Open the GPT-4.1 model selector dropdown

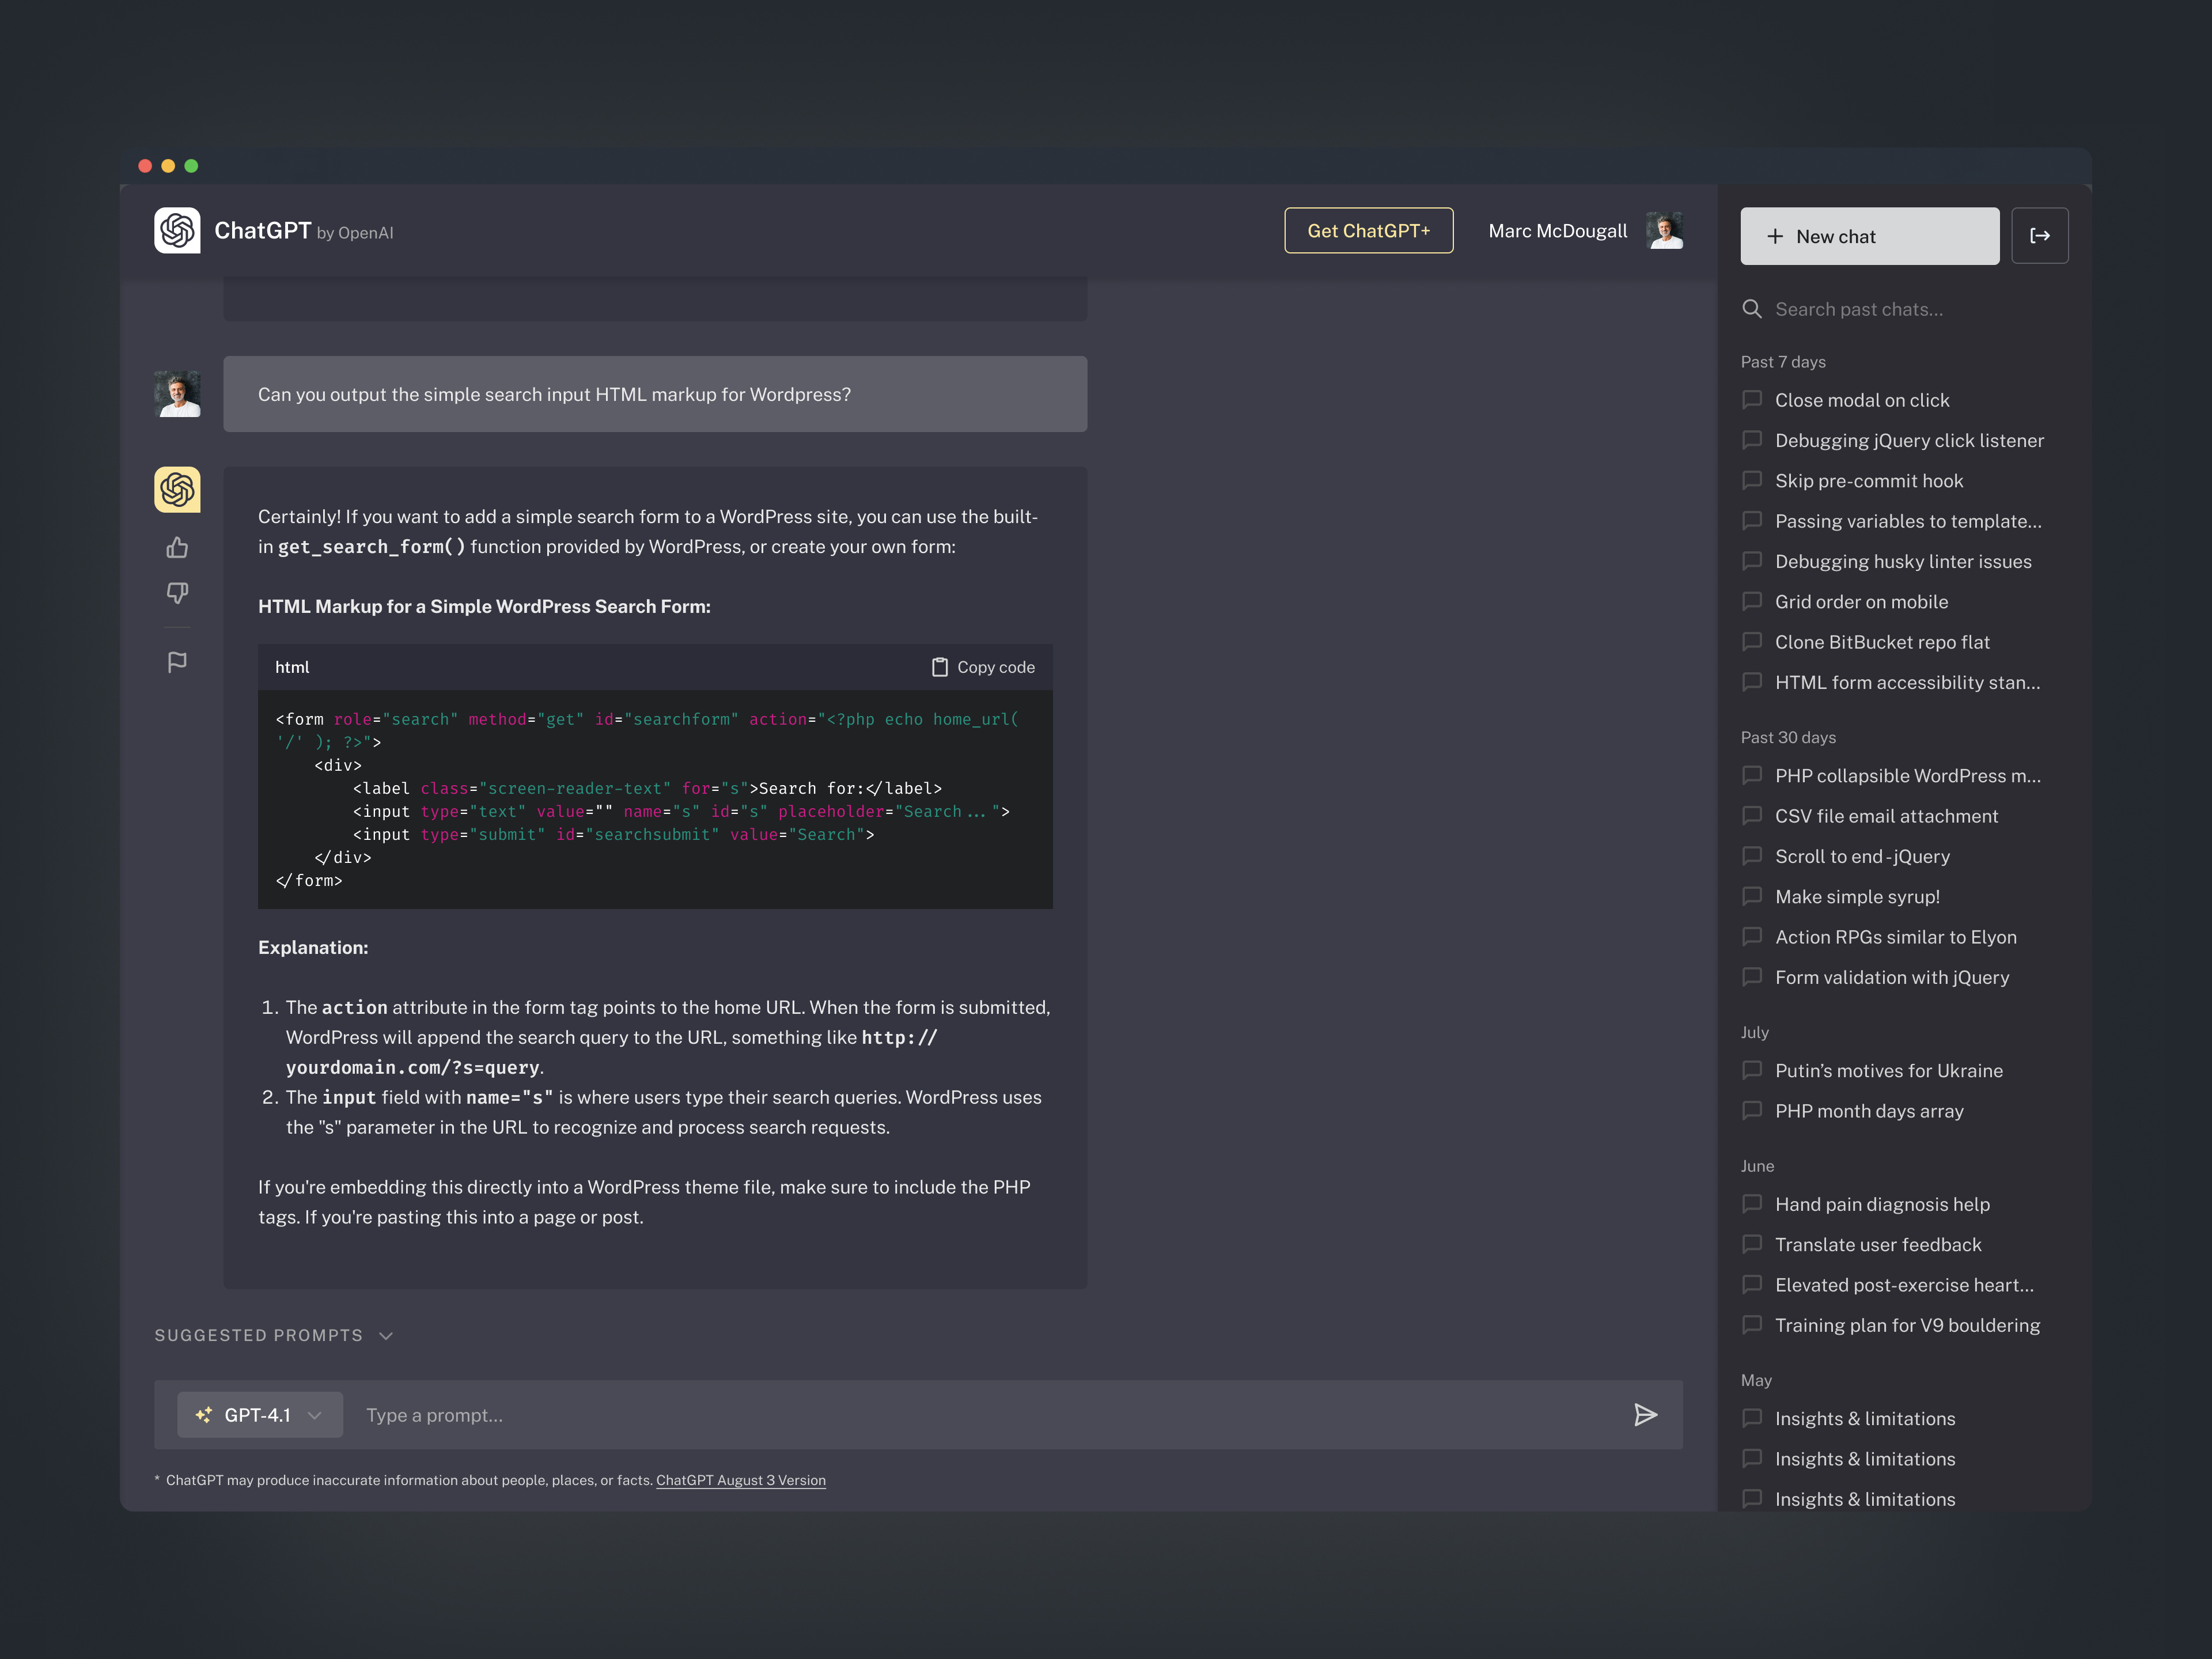coord(259,1415)
